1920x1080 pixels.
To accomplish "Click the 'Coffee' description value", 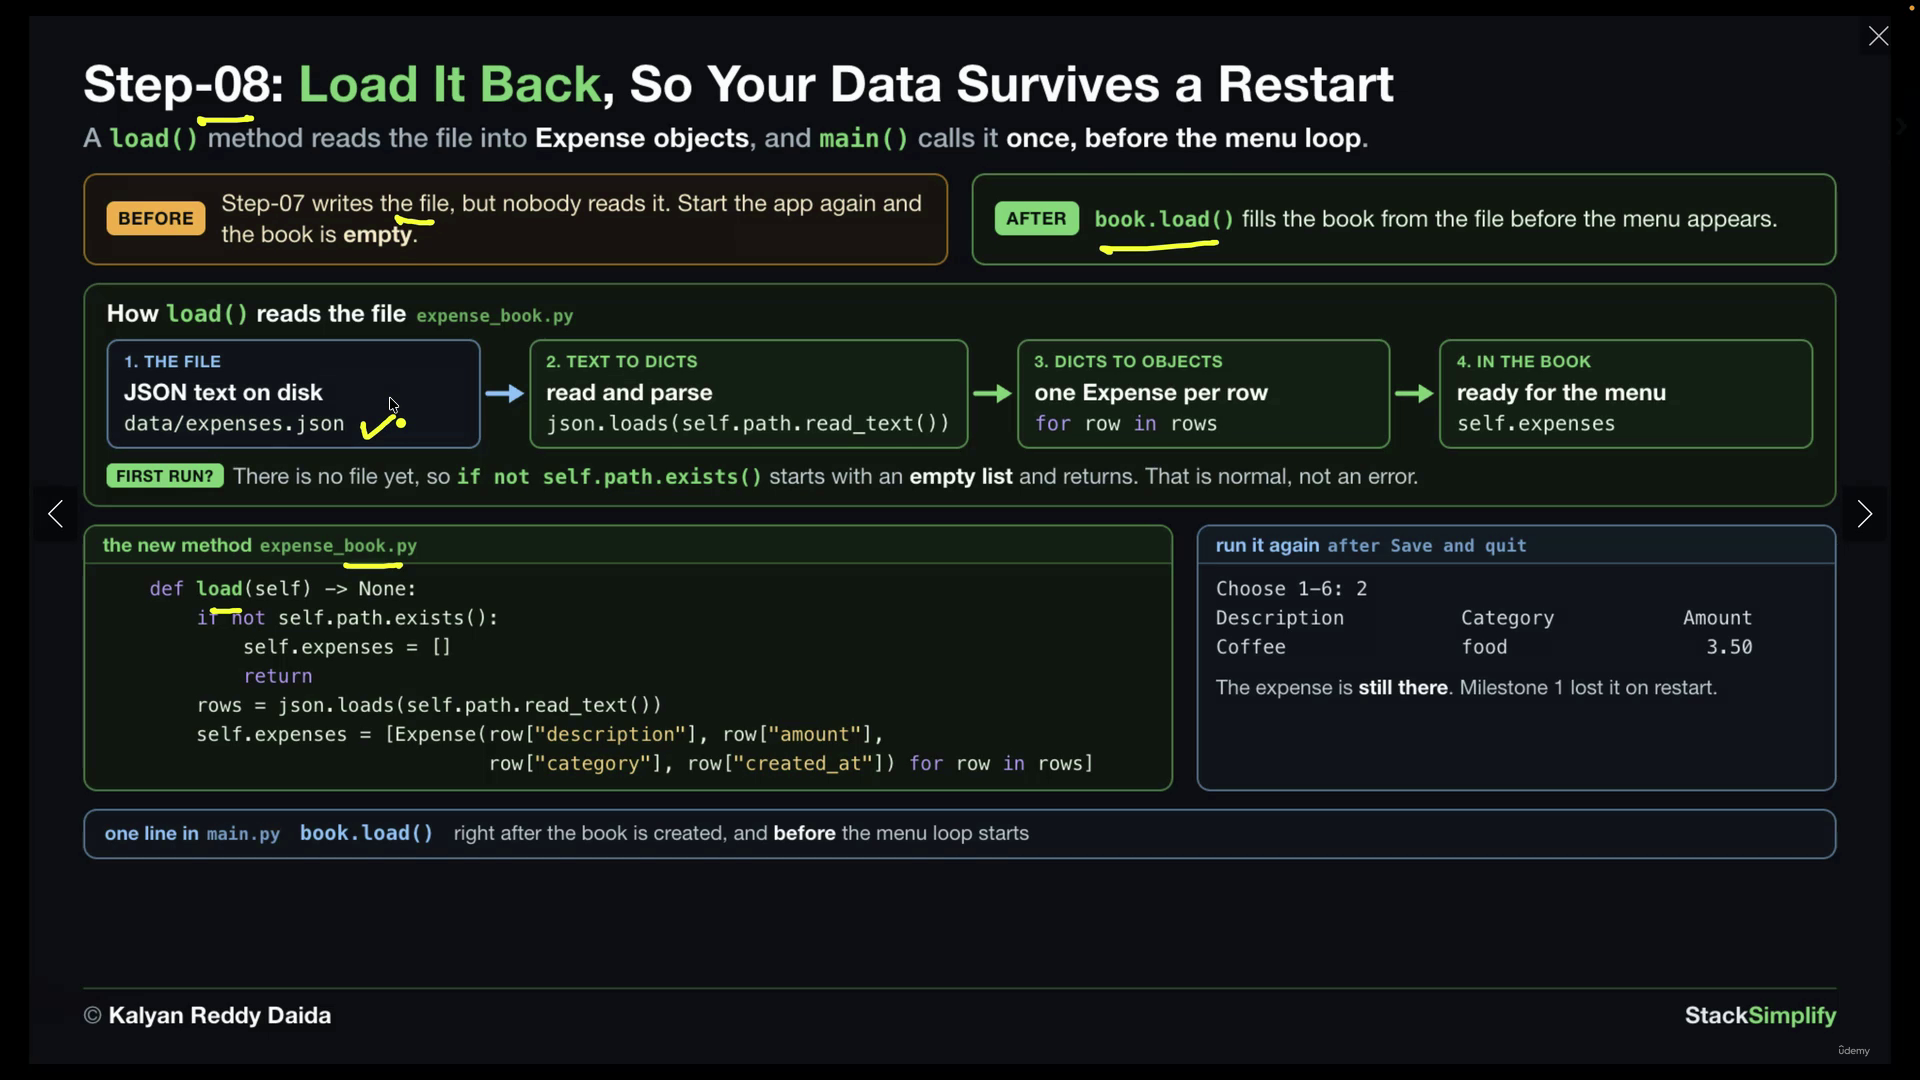I will click(1251, 647).
